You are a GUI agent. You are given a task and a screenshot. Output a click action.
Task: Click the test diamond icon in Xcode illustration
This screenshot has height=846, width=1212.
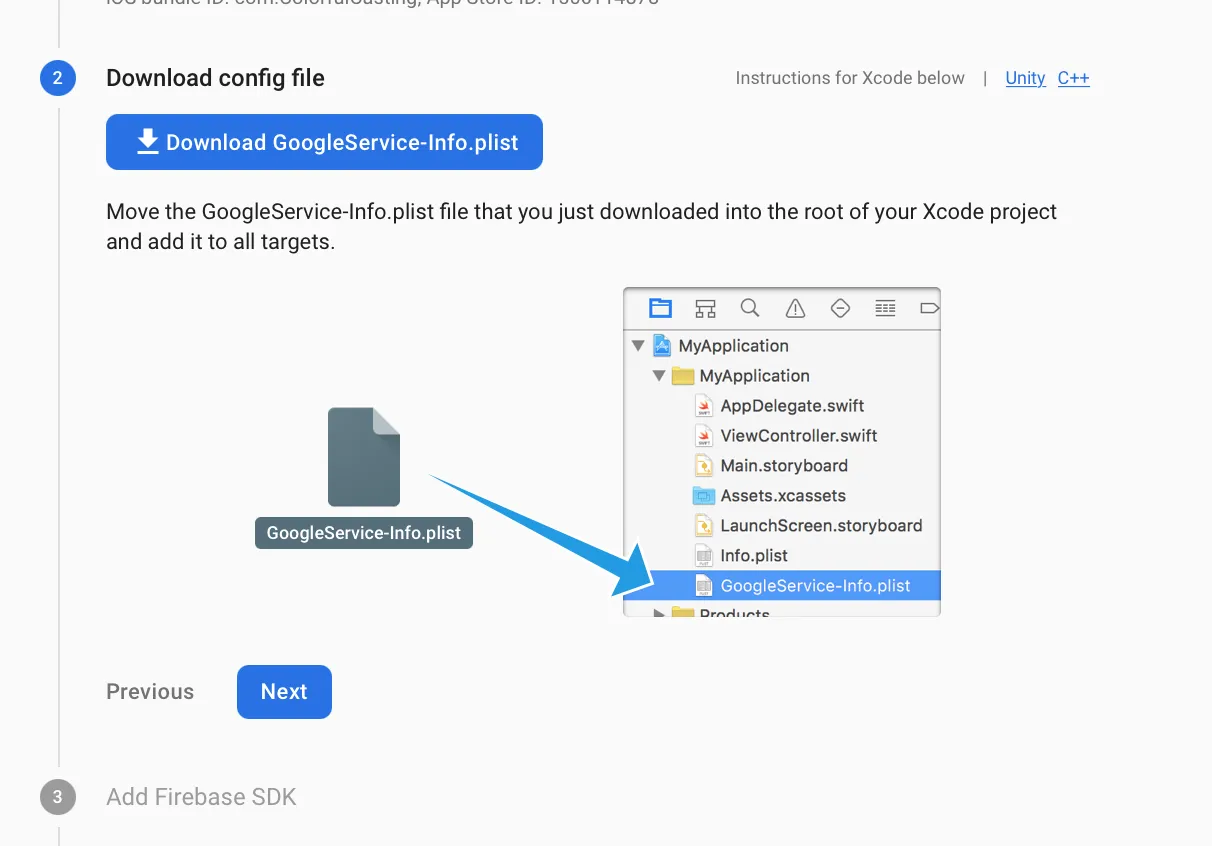tap(840, 308)
